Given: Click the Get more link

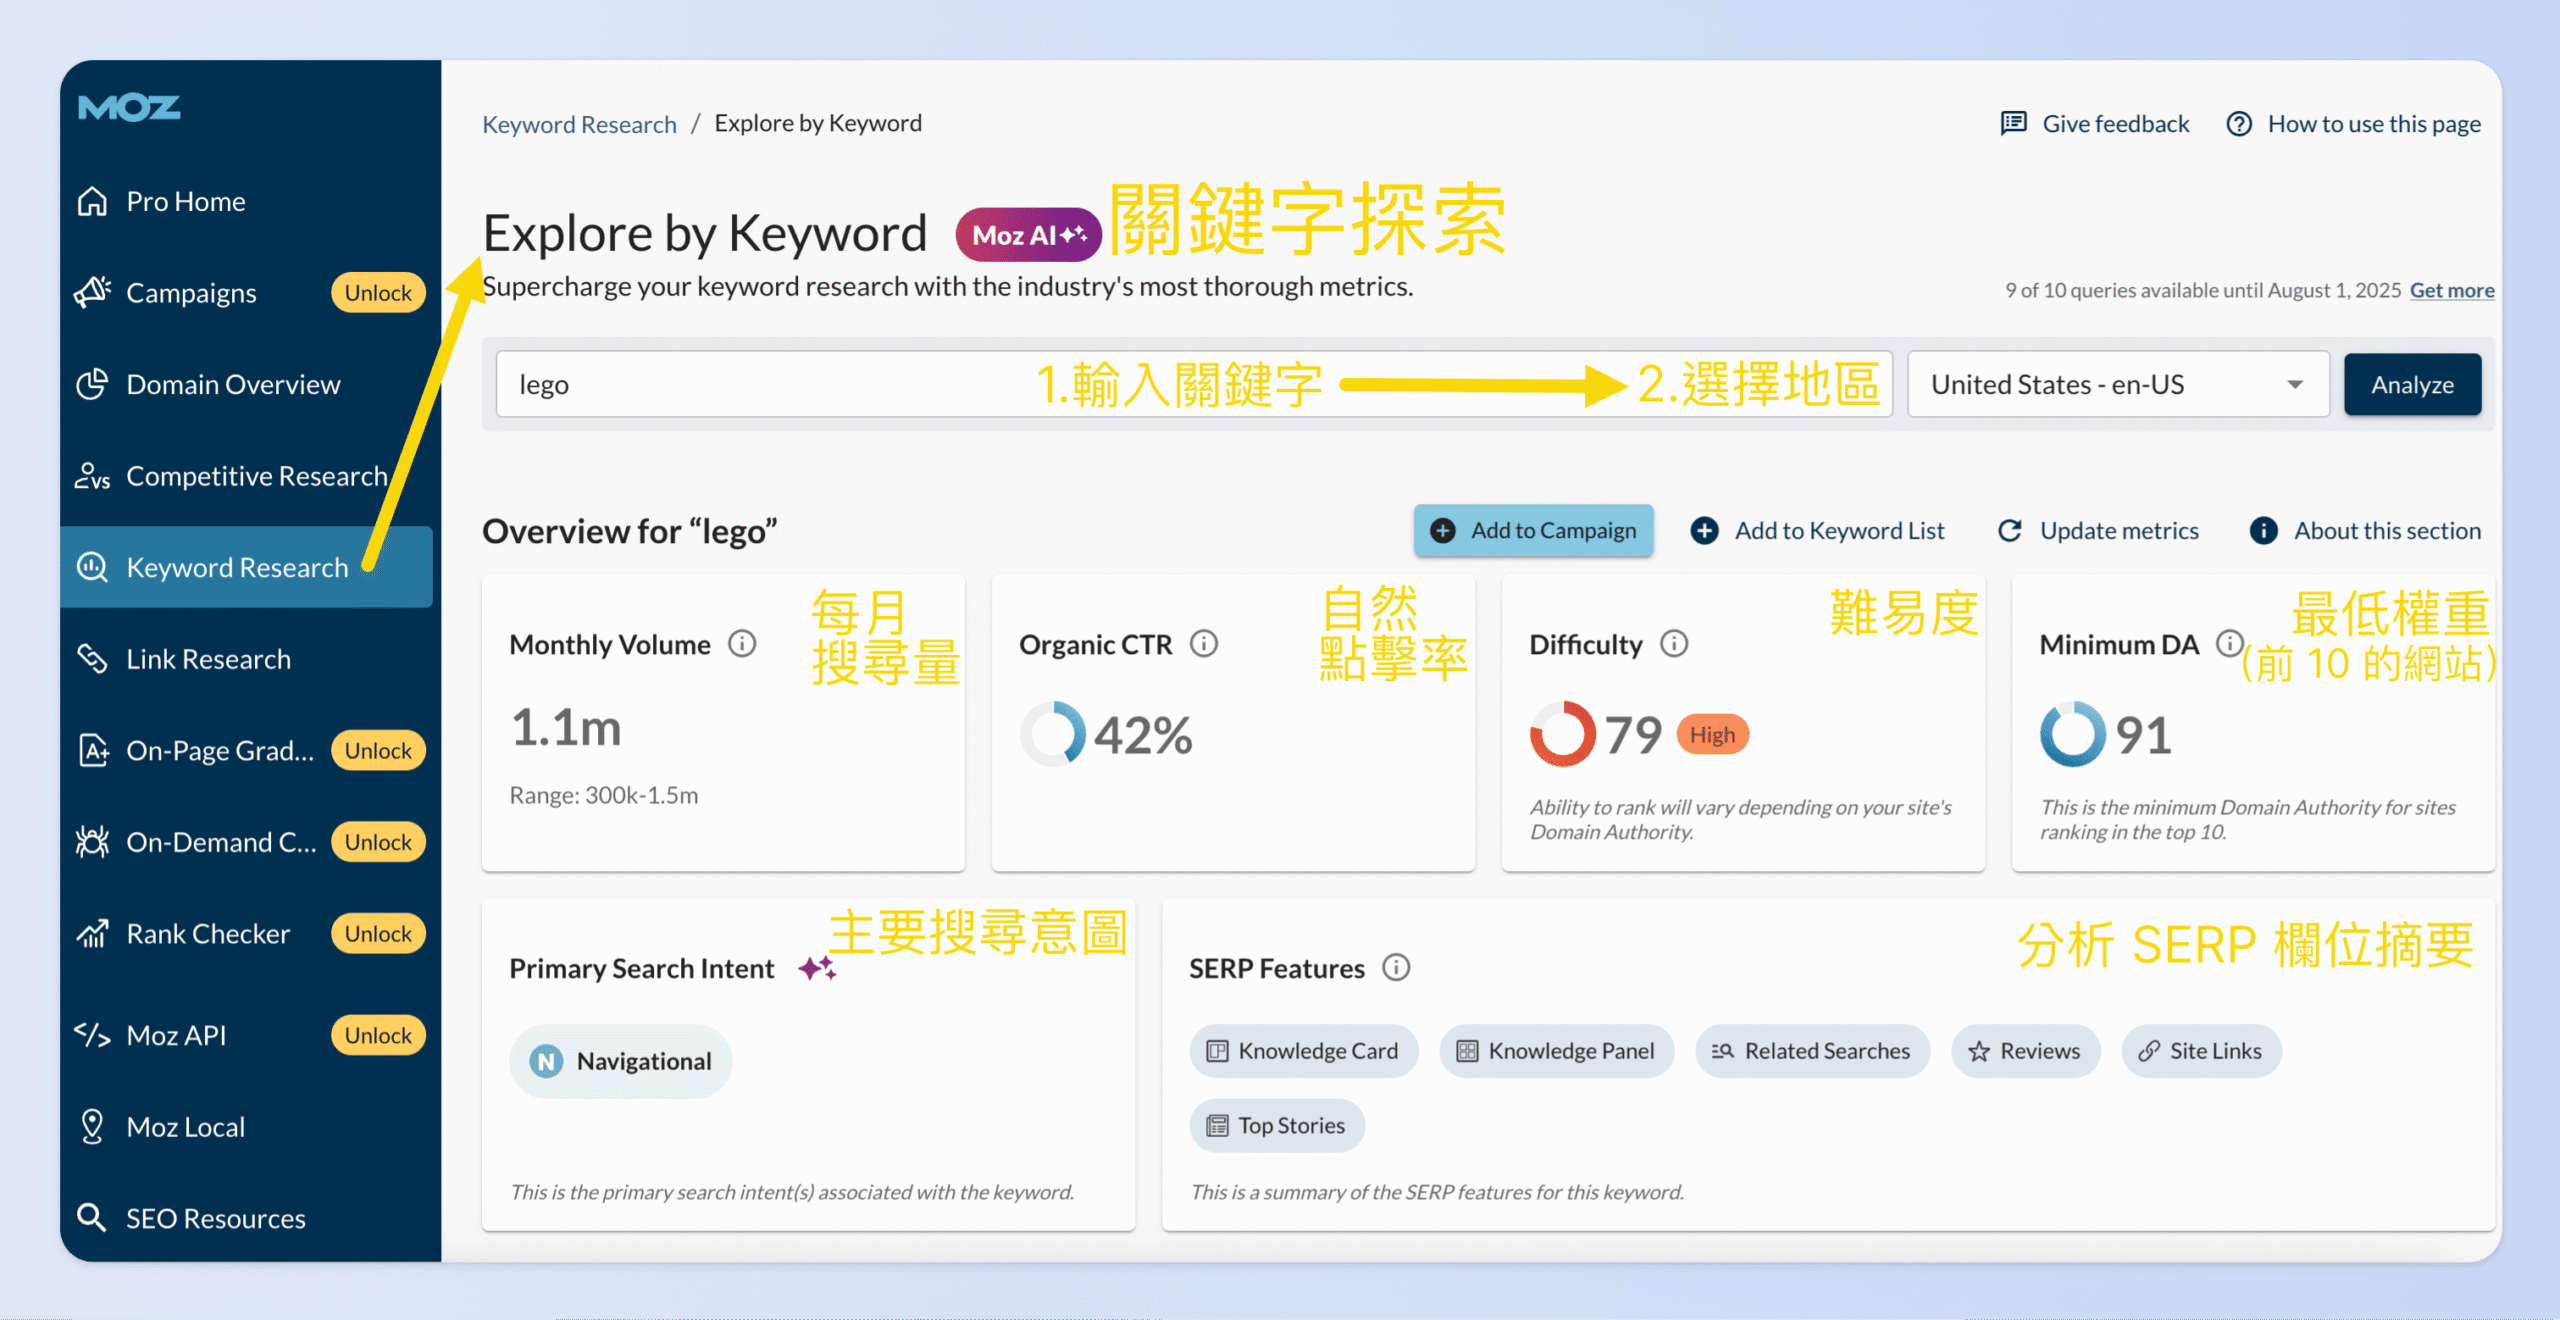Looking at the screenshot, I should tap(2451, 290).
